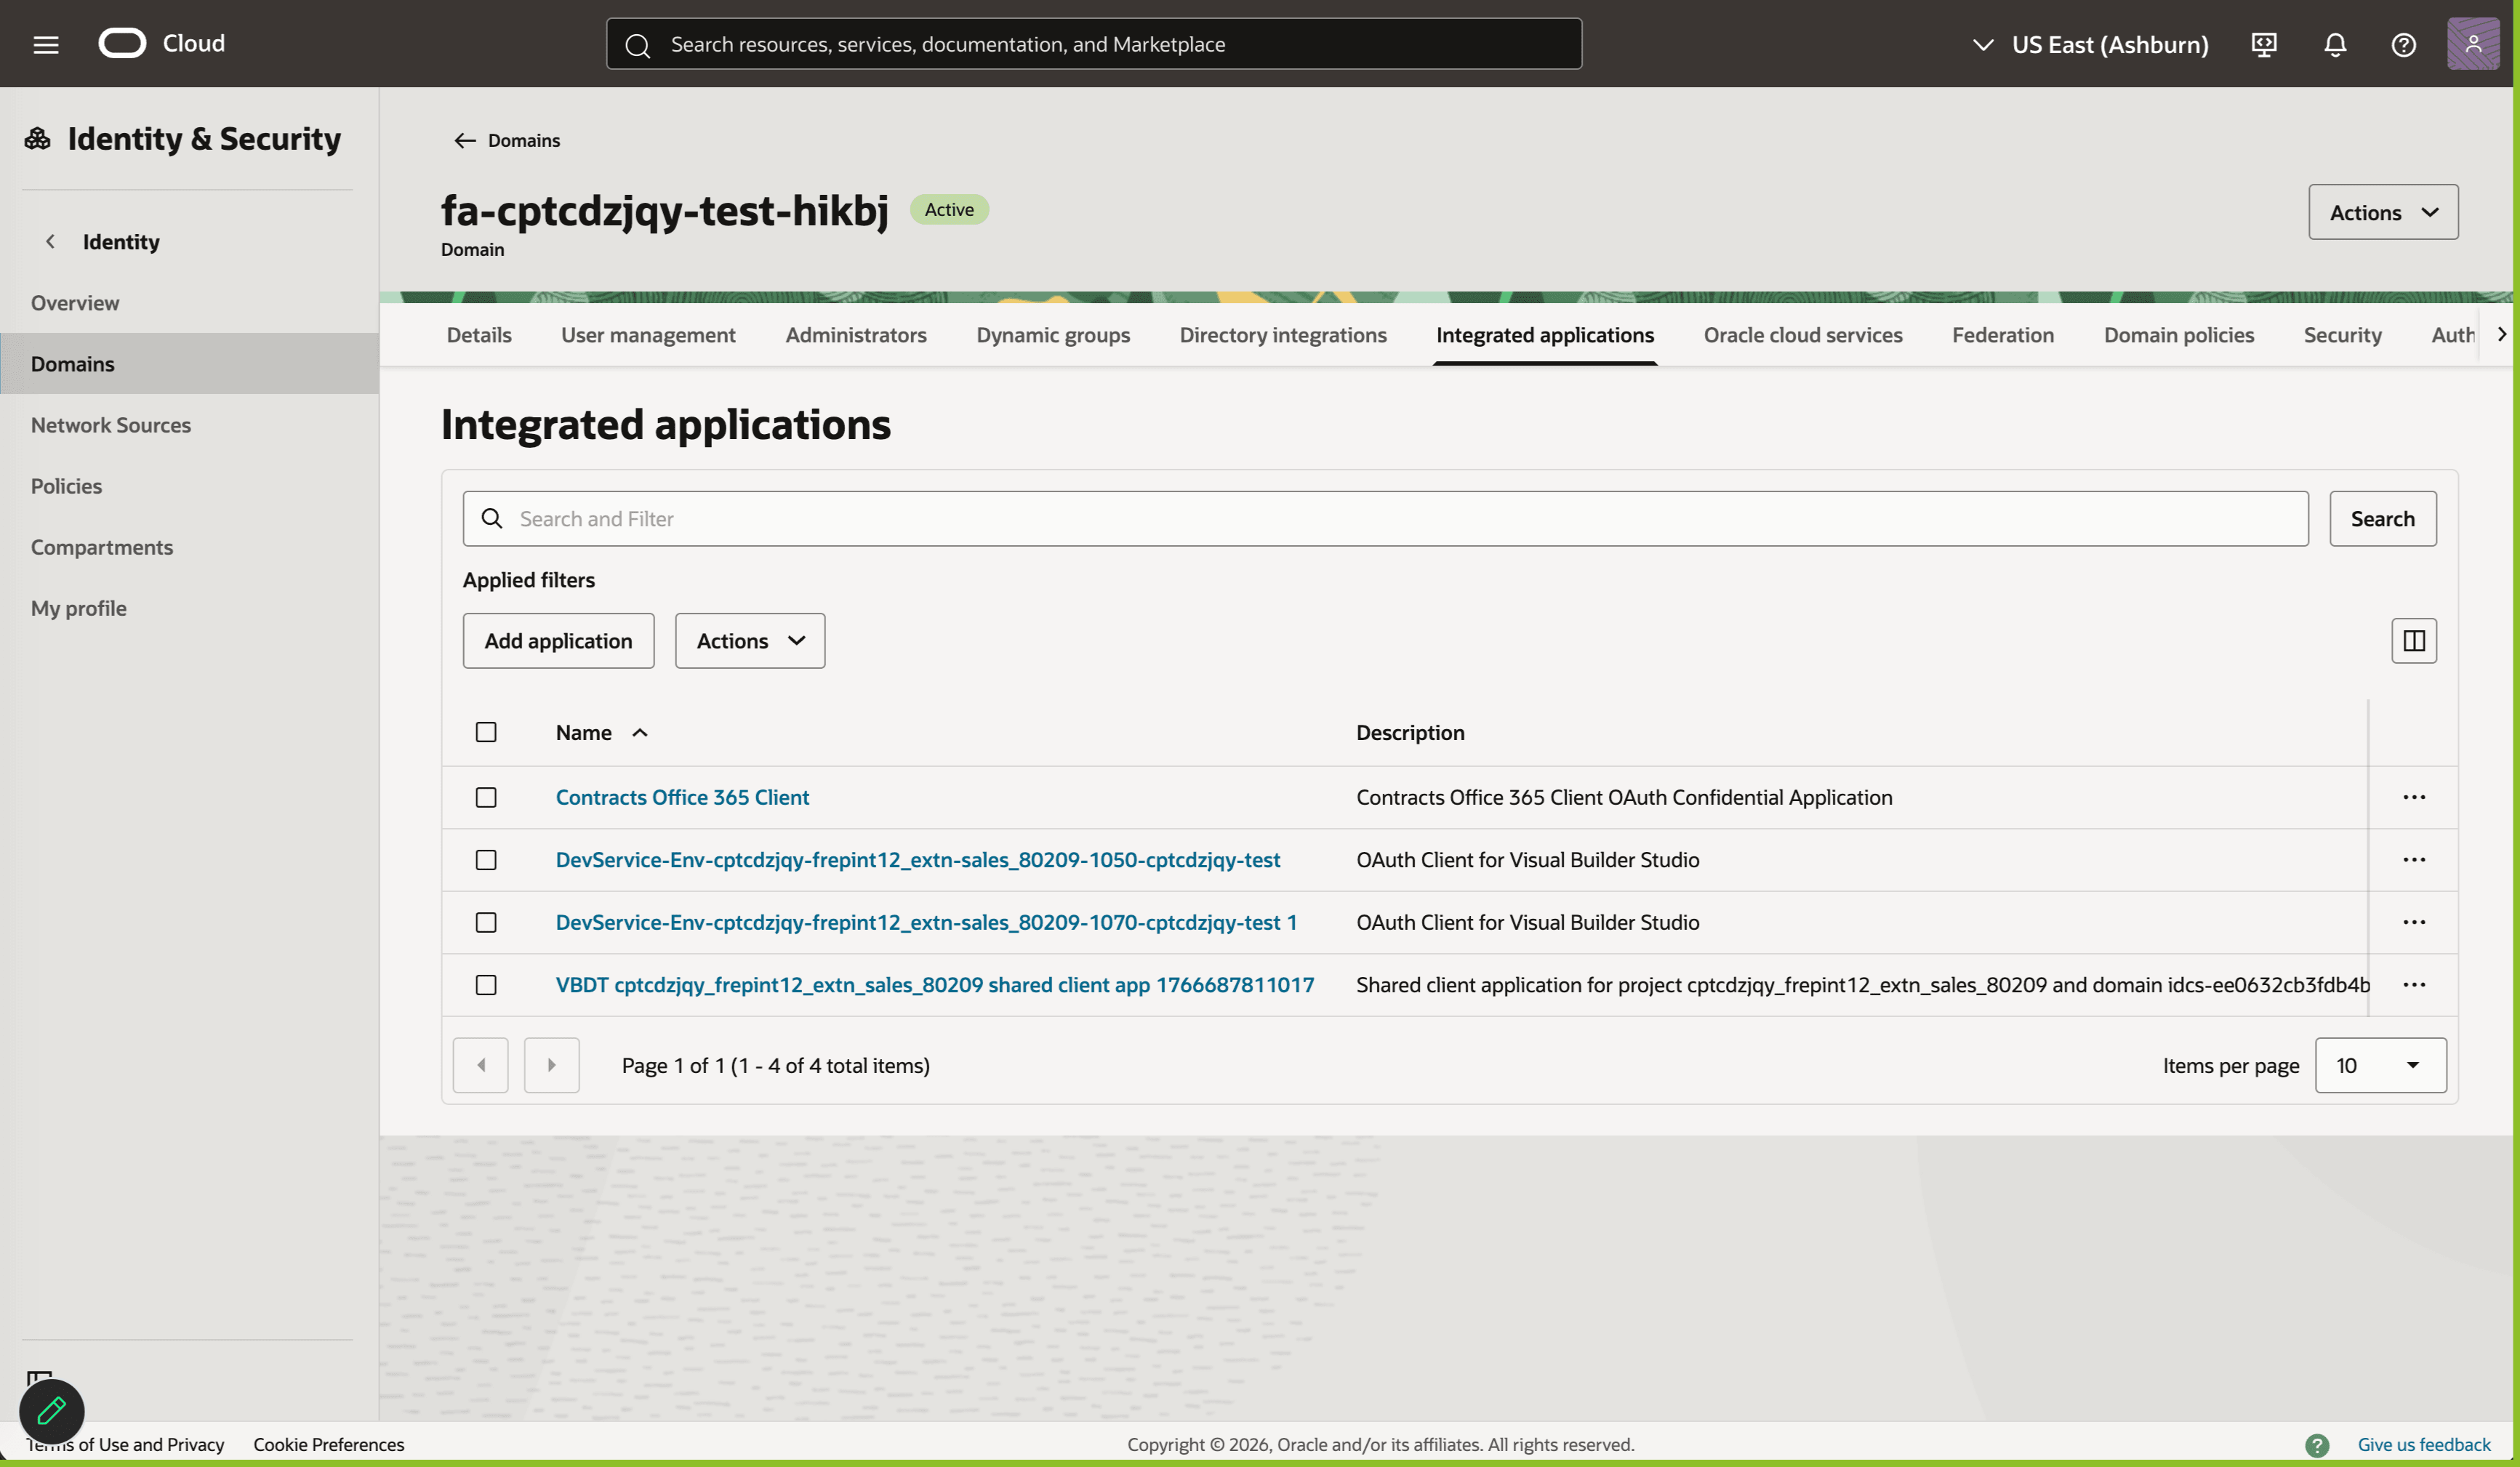Open row actions for Contracts Office 365 Client

2414,797
